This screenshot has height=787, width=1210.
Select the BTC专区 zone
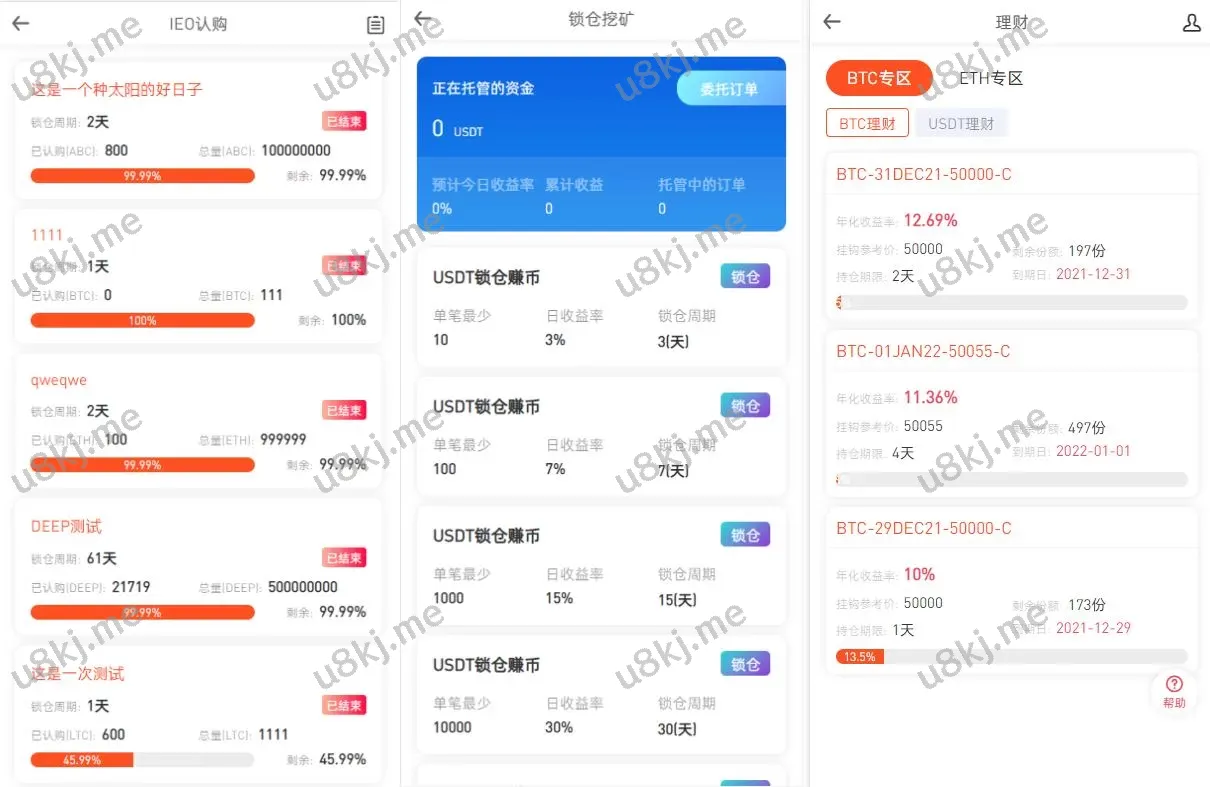[879, 78]
